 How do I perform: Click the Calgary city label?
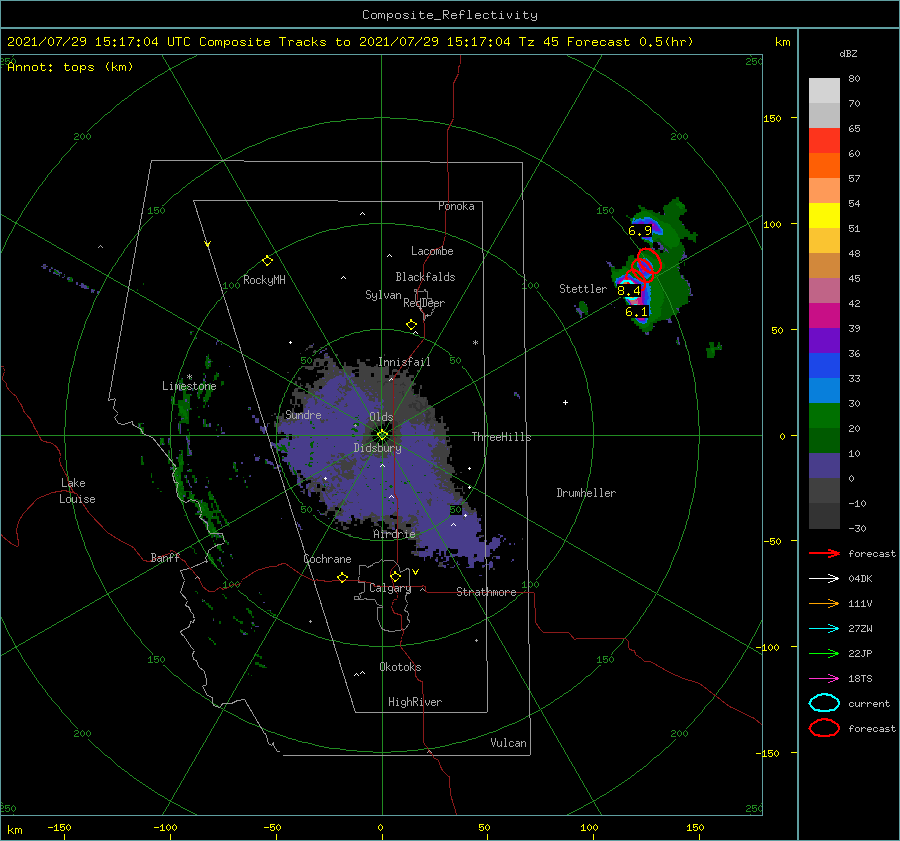point(390,588)
